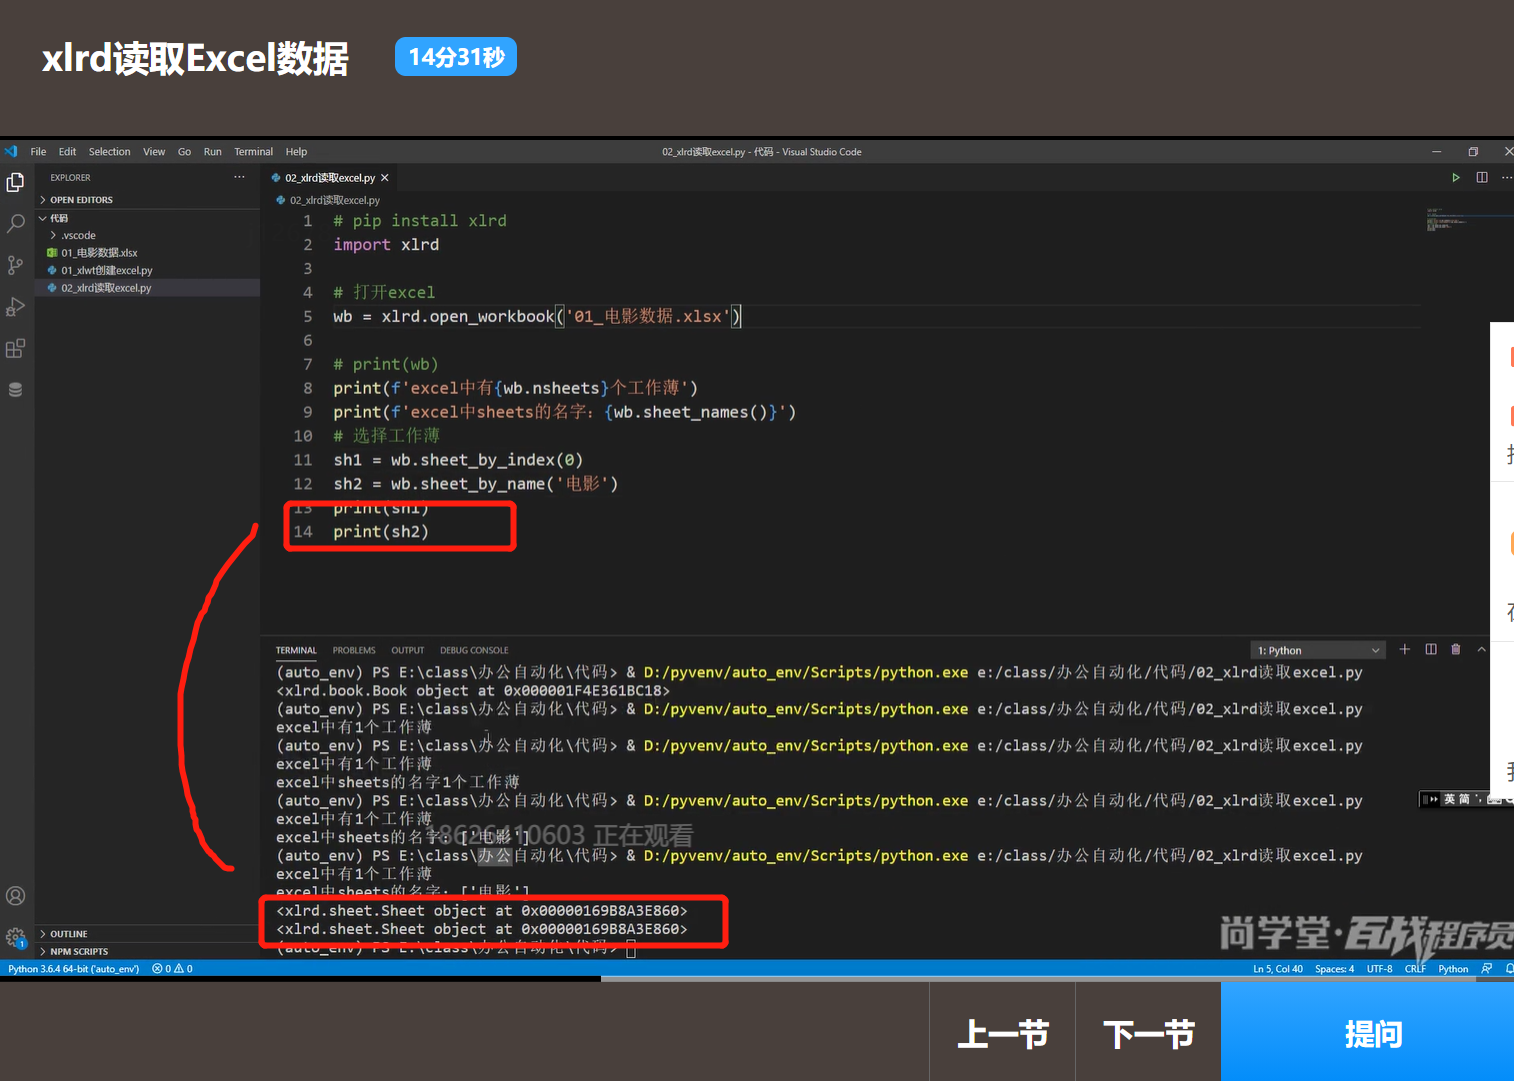1514x1081 pixels.
Task: Click line 14 print(sh2) code
Action: [381, 532]
